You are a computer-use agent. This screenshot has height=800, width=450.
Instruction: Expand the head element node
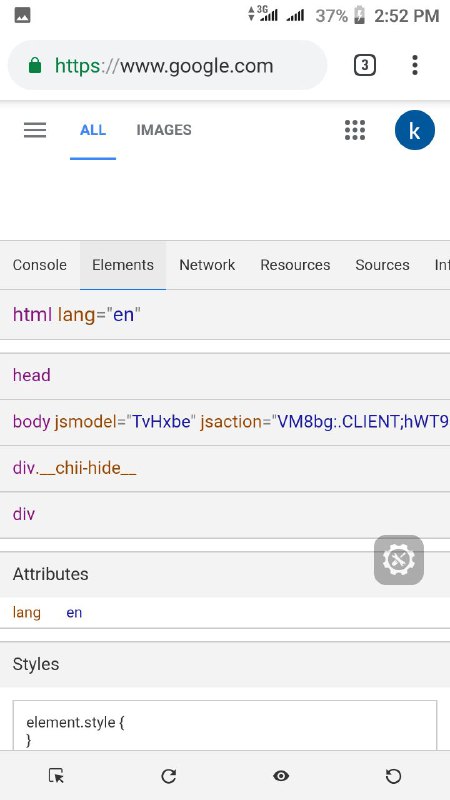point(225,376)
